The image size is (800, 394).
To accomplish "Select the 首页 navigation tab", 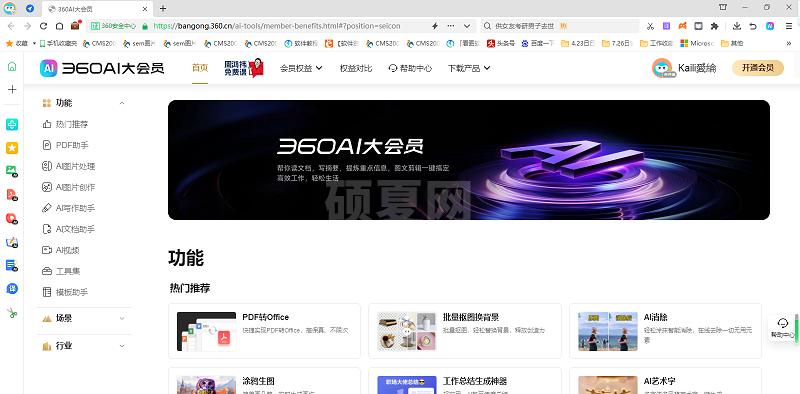I will tap(200, 68).
